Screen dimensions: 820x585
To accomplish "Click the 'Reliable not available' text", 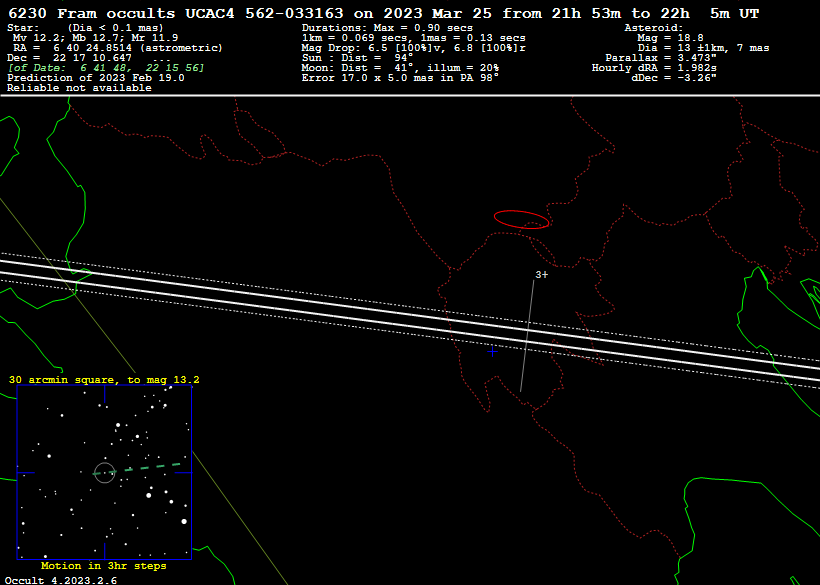I will 79,88.
